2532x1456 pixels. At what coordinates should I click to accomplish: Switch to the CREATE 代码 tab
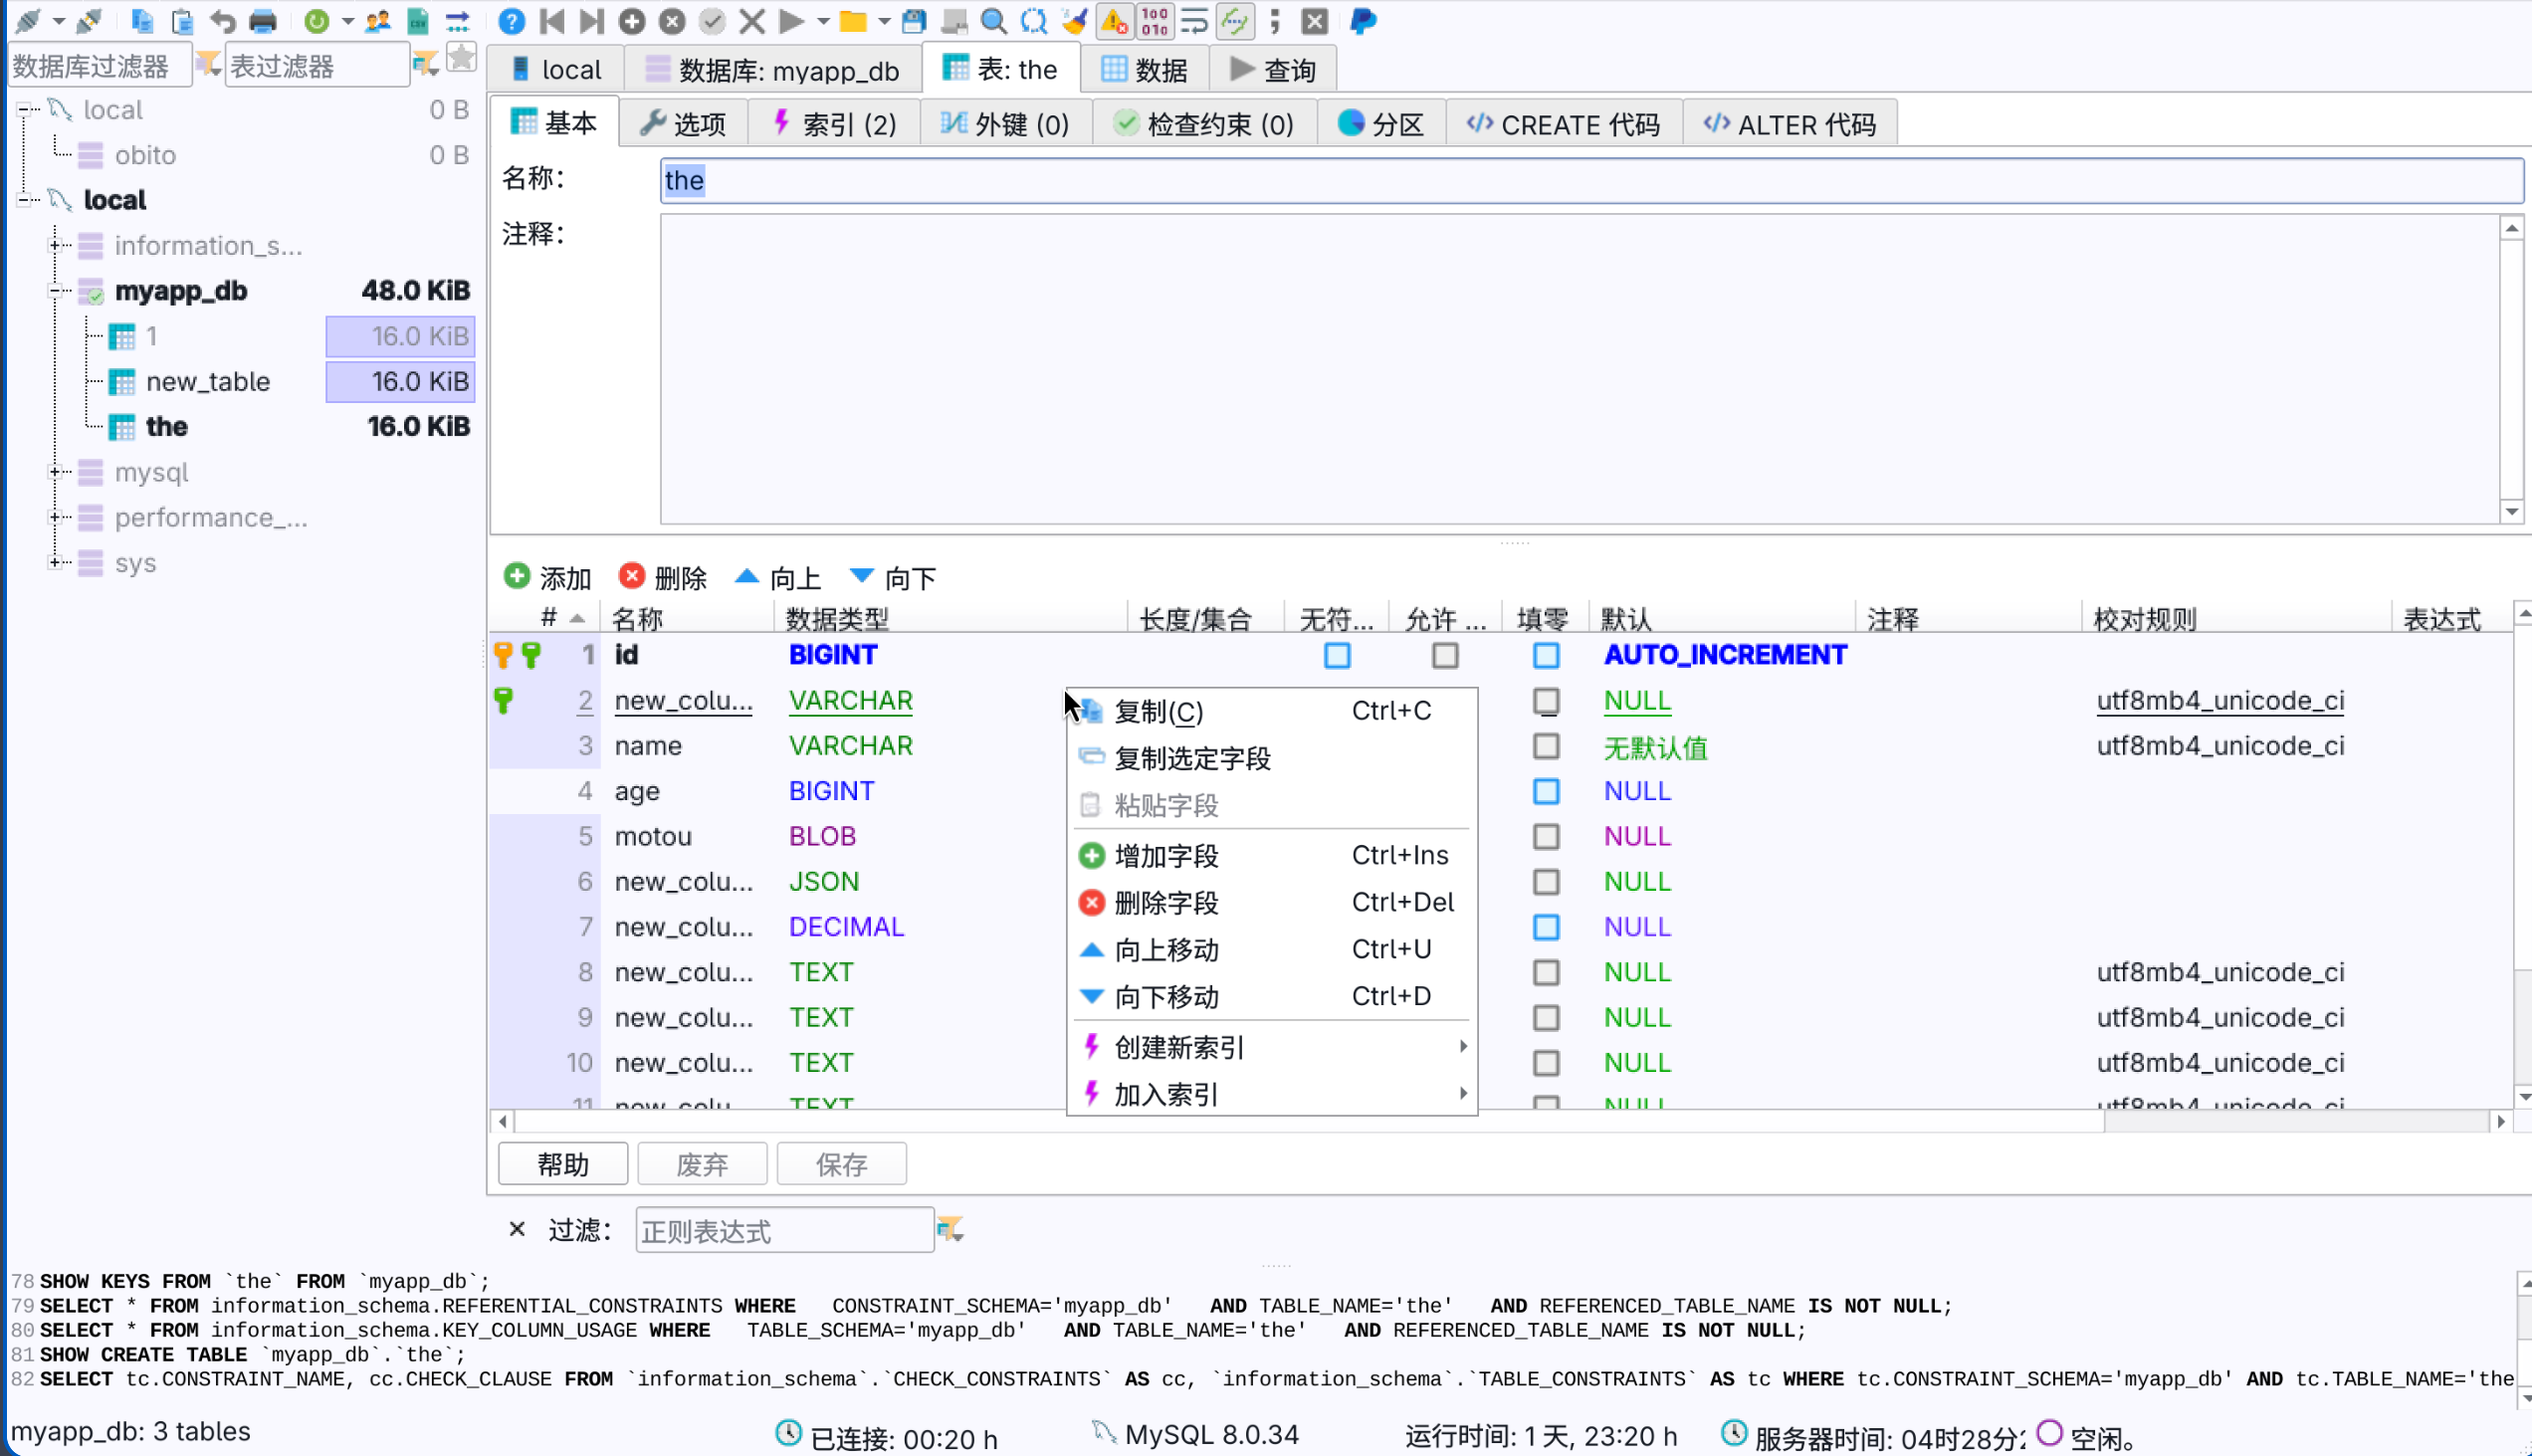1563,124
